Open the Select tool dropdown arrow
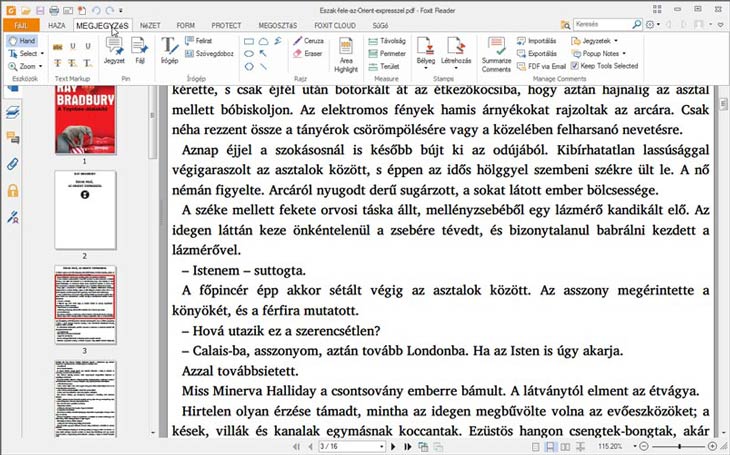This screenshot has height=455, width=730. (42, 54)
